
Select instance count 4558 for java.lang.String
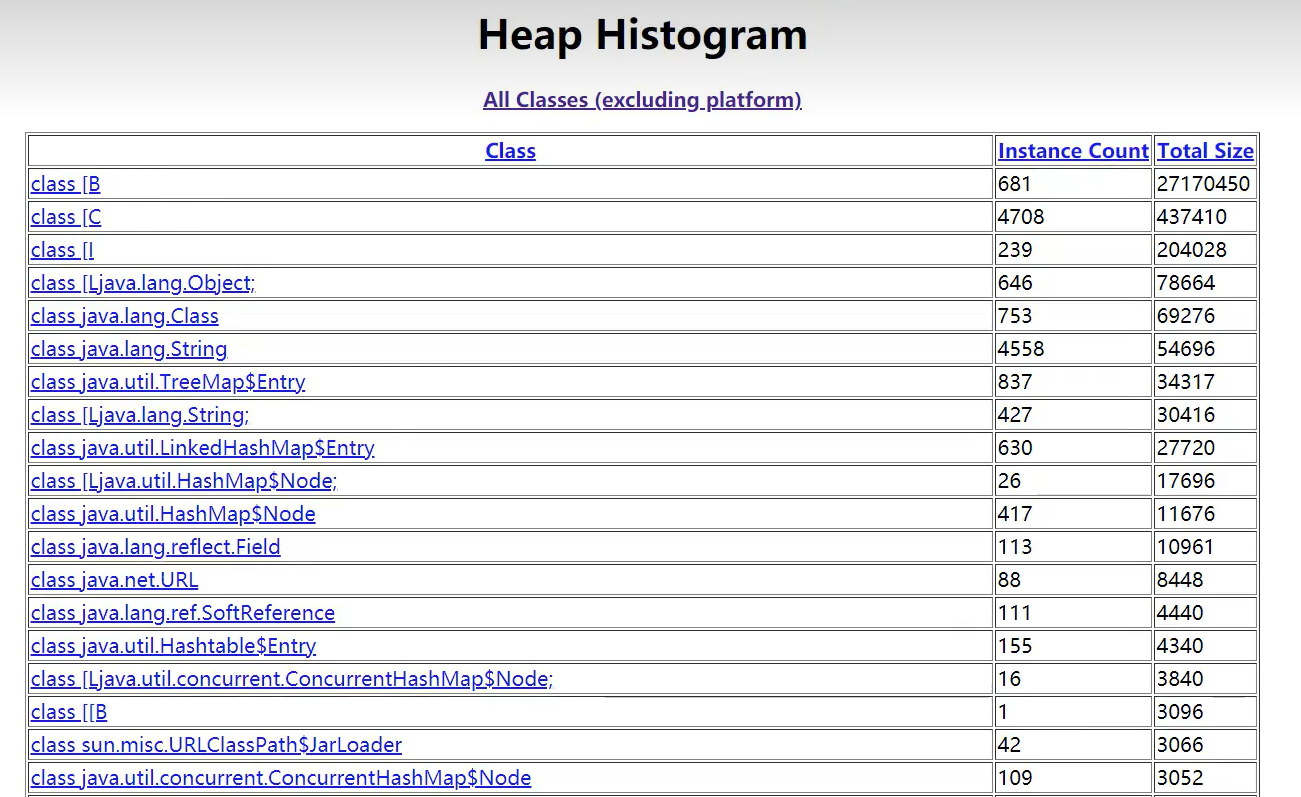(1021, 349)
